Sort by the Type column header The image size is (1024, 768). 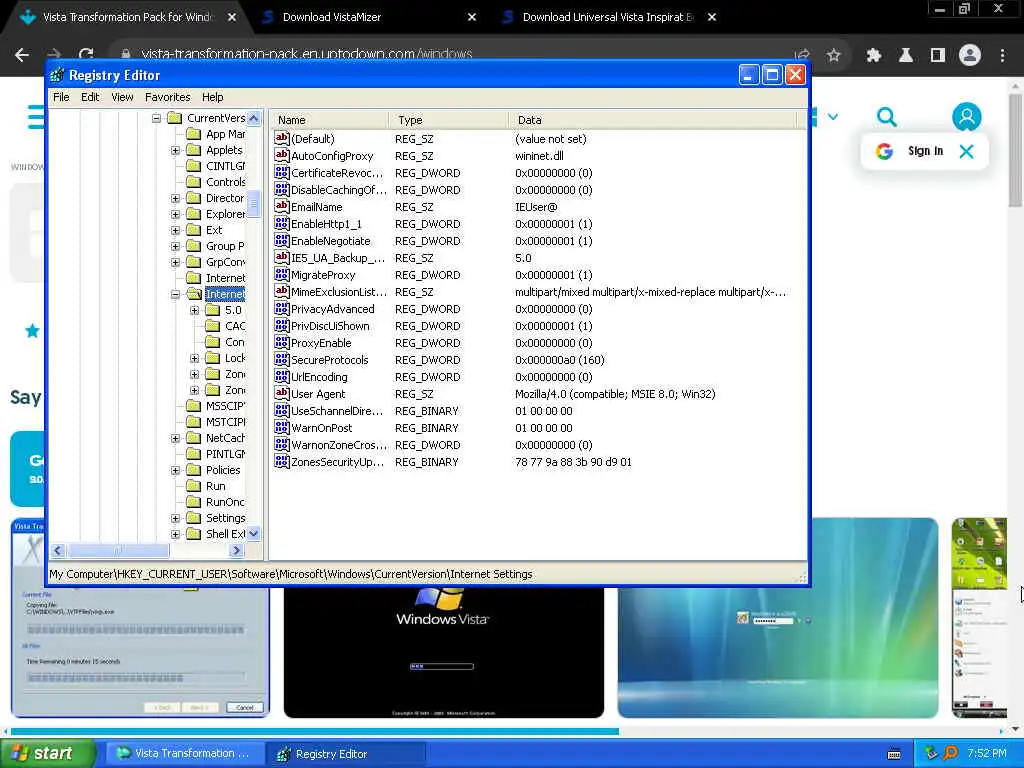click(448, 120)
